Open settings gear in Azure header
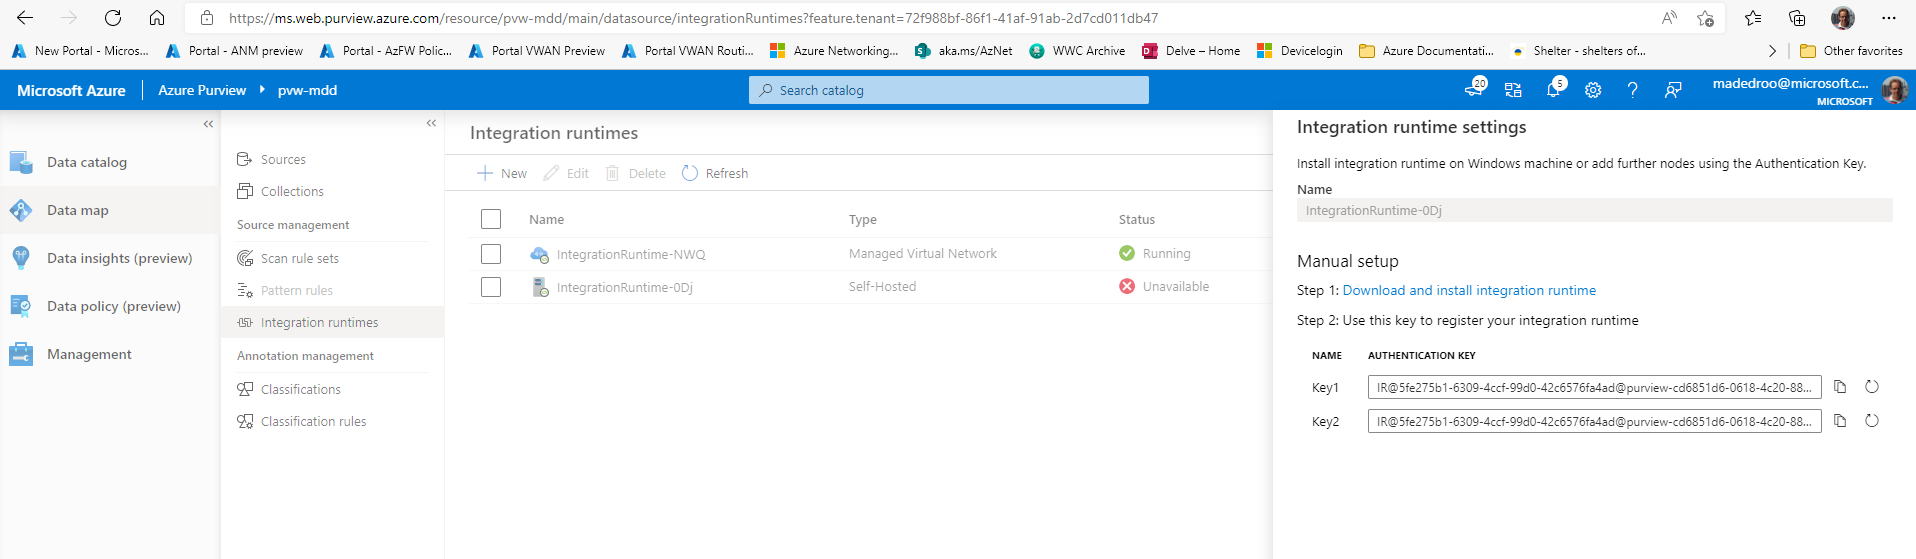The height and width of the screenshot is (559, 1916). pyautogui.click(x=1593, y=90)
